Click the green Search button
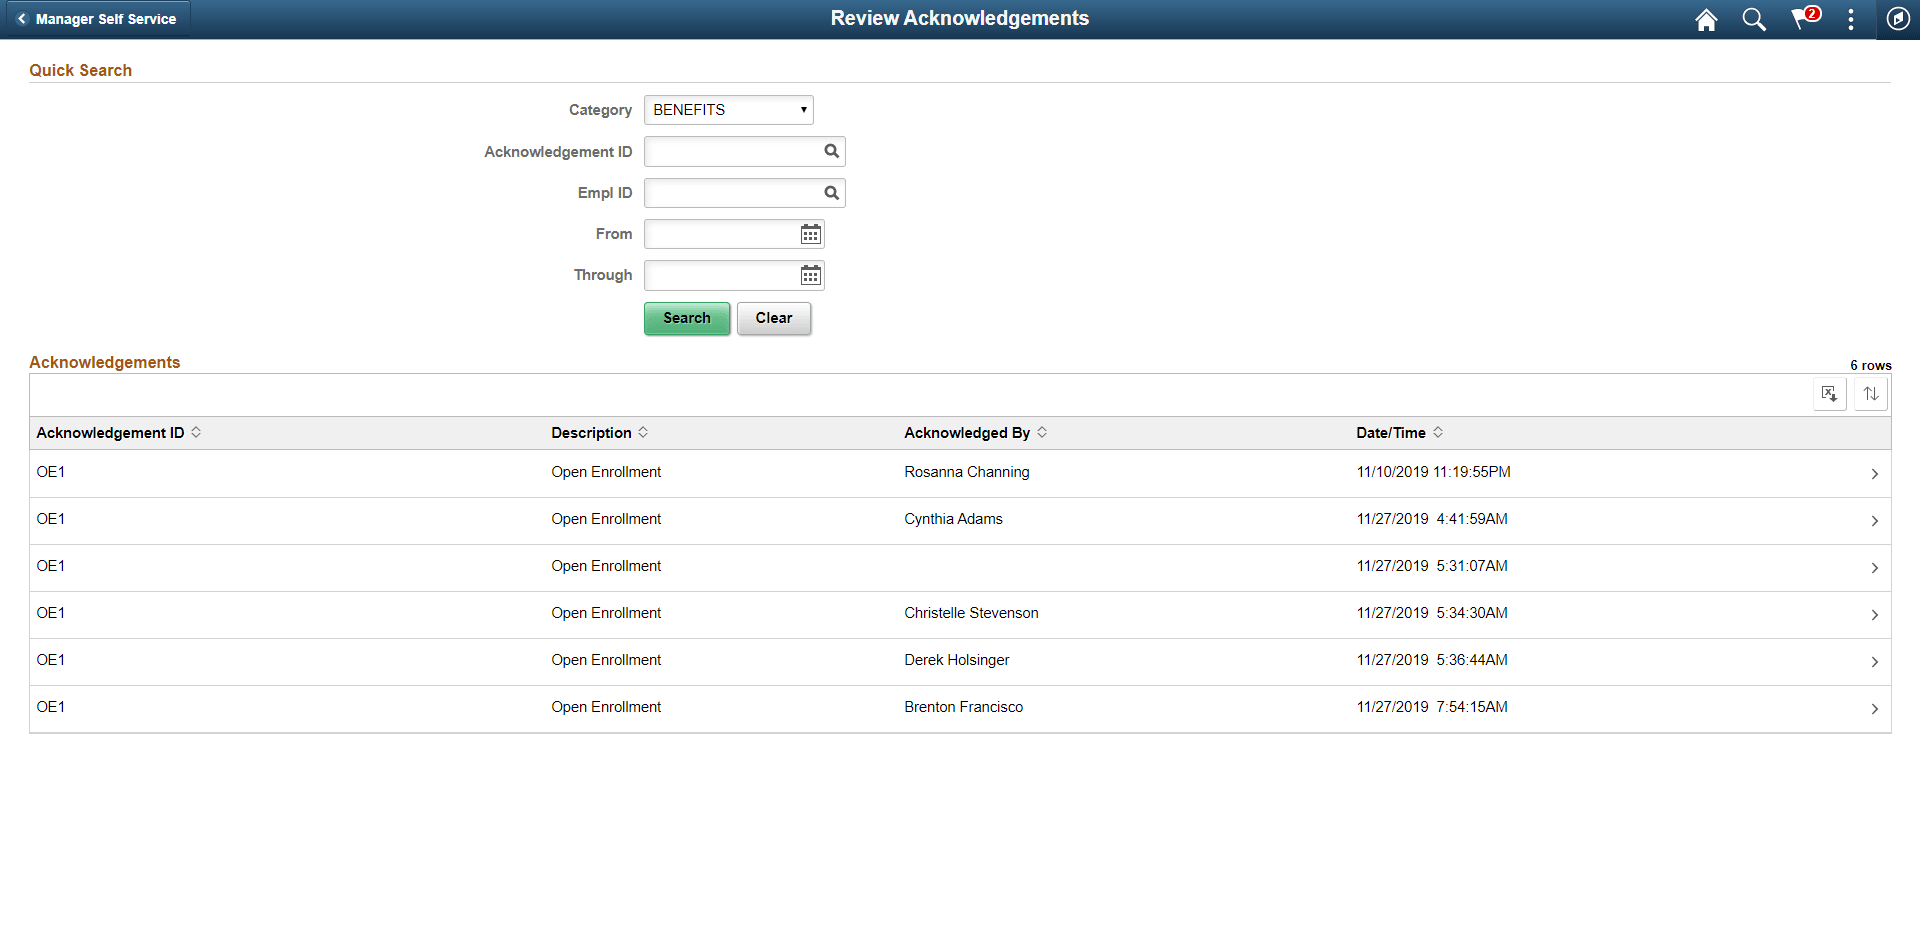This screenshot has height=932, width=1920. (687, 318)
